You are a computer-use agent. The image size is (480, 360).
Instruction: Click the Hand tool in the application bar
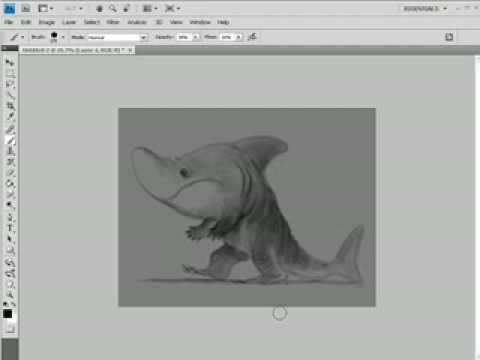coord(99,9)
